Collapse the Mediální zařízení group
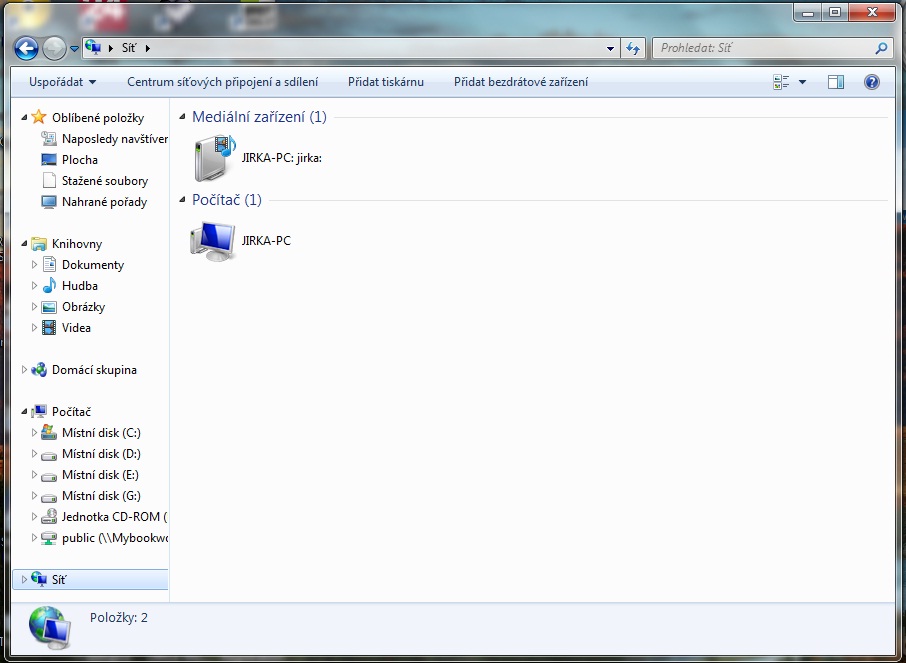 (182, 117)
